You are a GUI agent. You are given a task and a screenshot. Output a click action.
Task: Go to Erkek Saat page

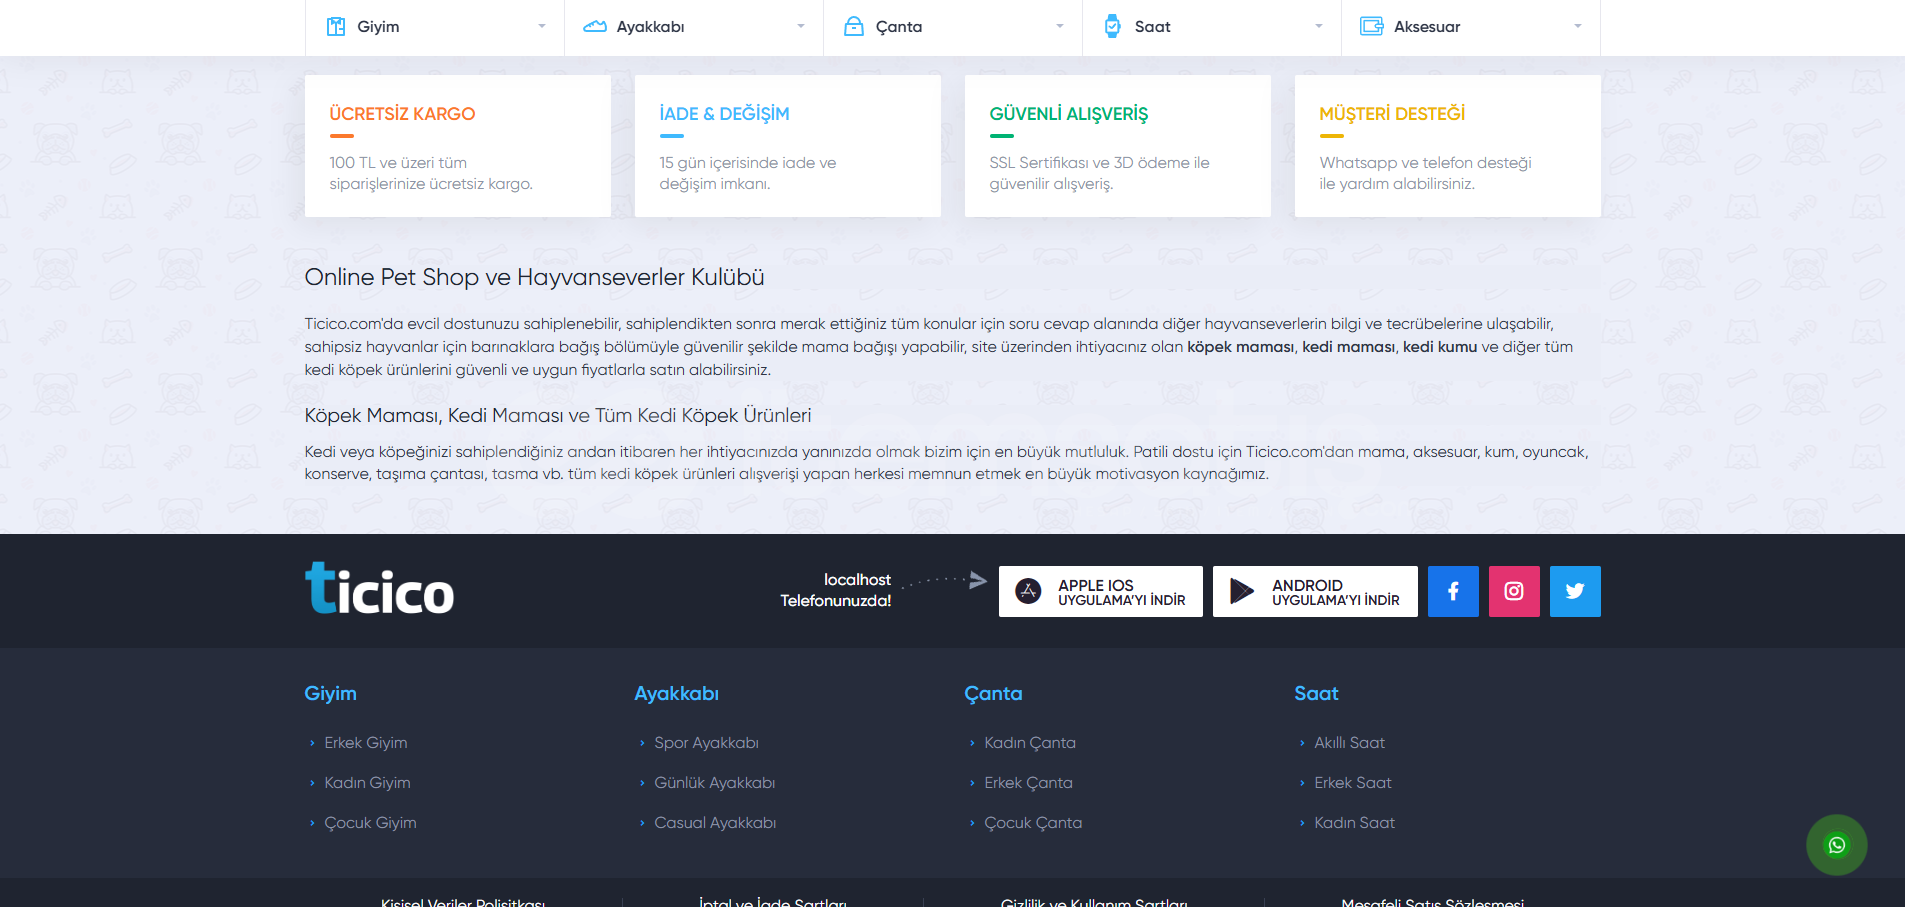(x=1353, y=783)
